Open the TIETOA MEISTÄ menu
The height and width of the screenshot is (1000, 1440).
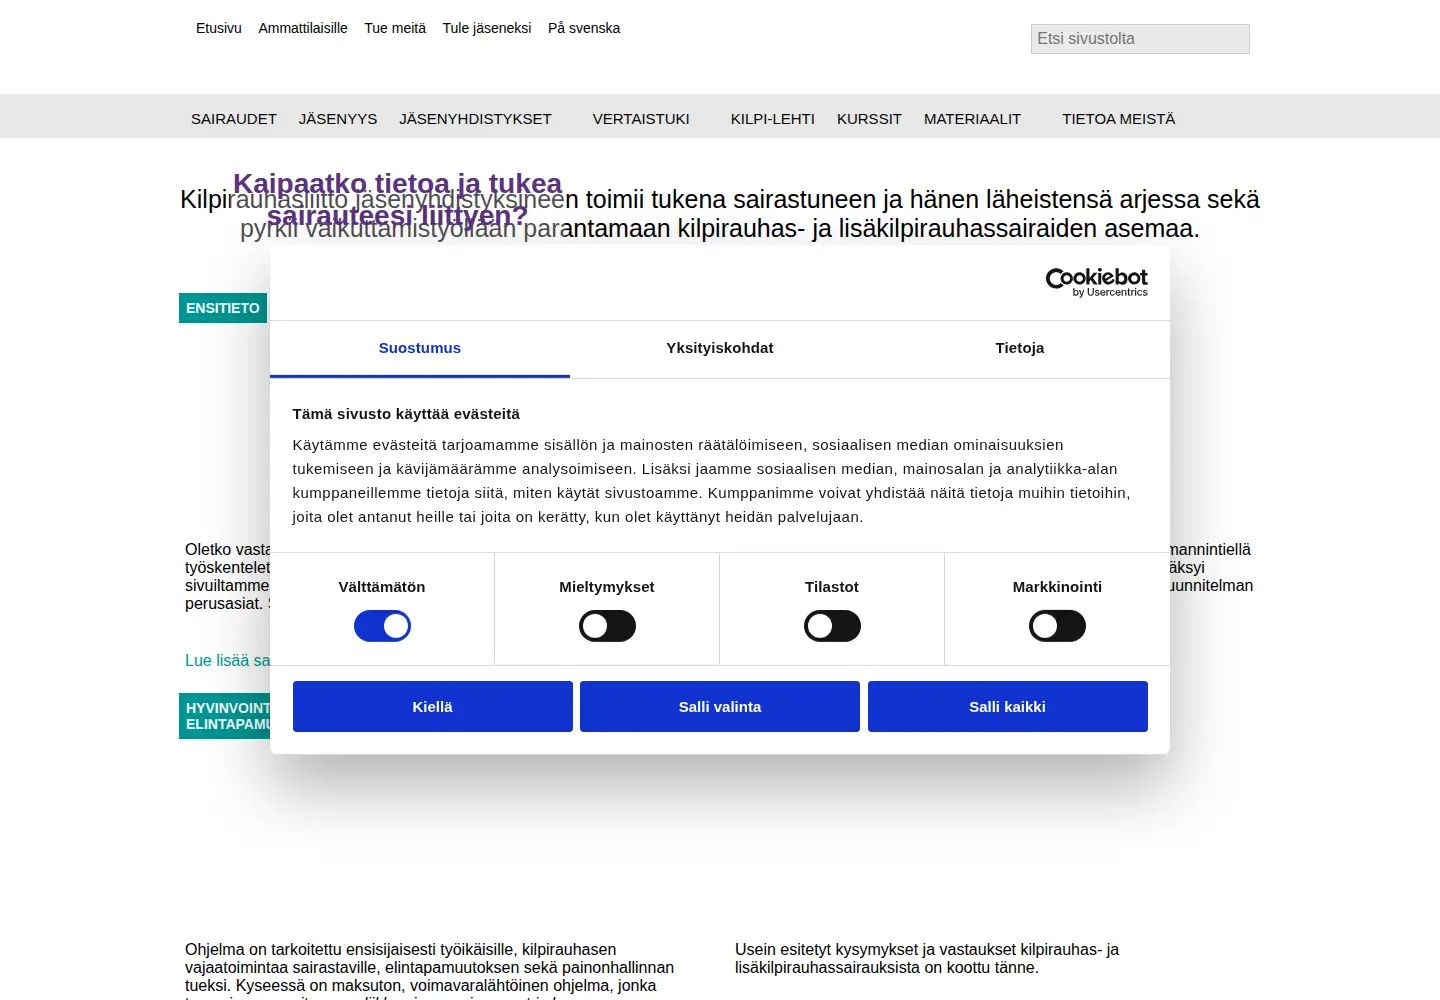click(x=1119, y=119)
